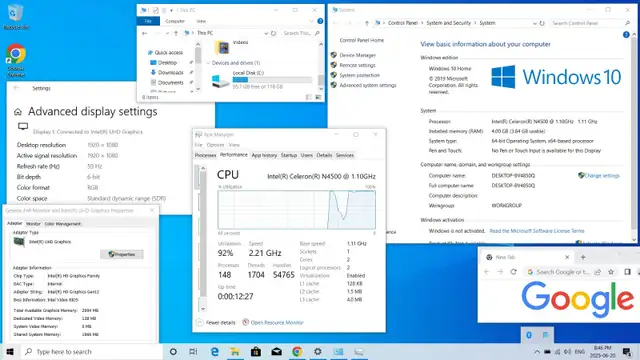
Task: Open the Monitor tab in graphics properties
Action: click(x=33, y=224)
